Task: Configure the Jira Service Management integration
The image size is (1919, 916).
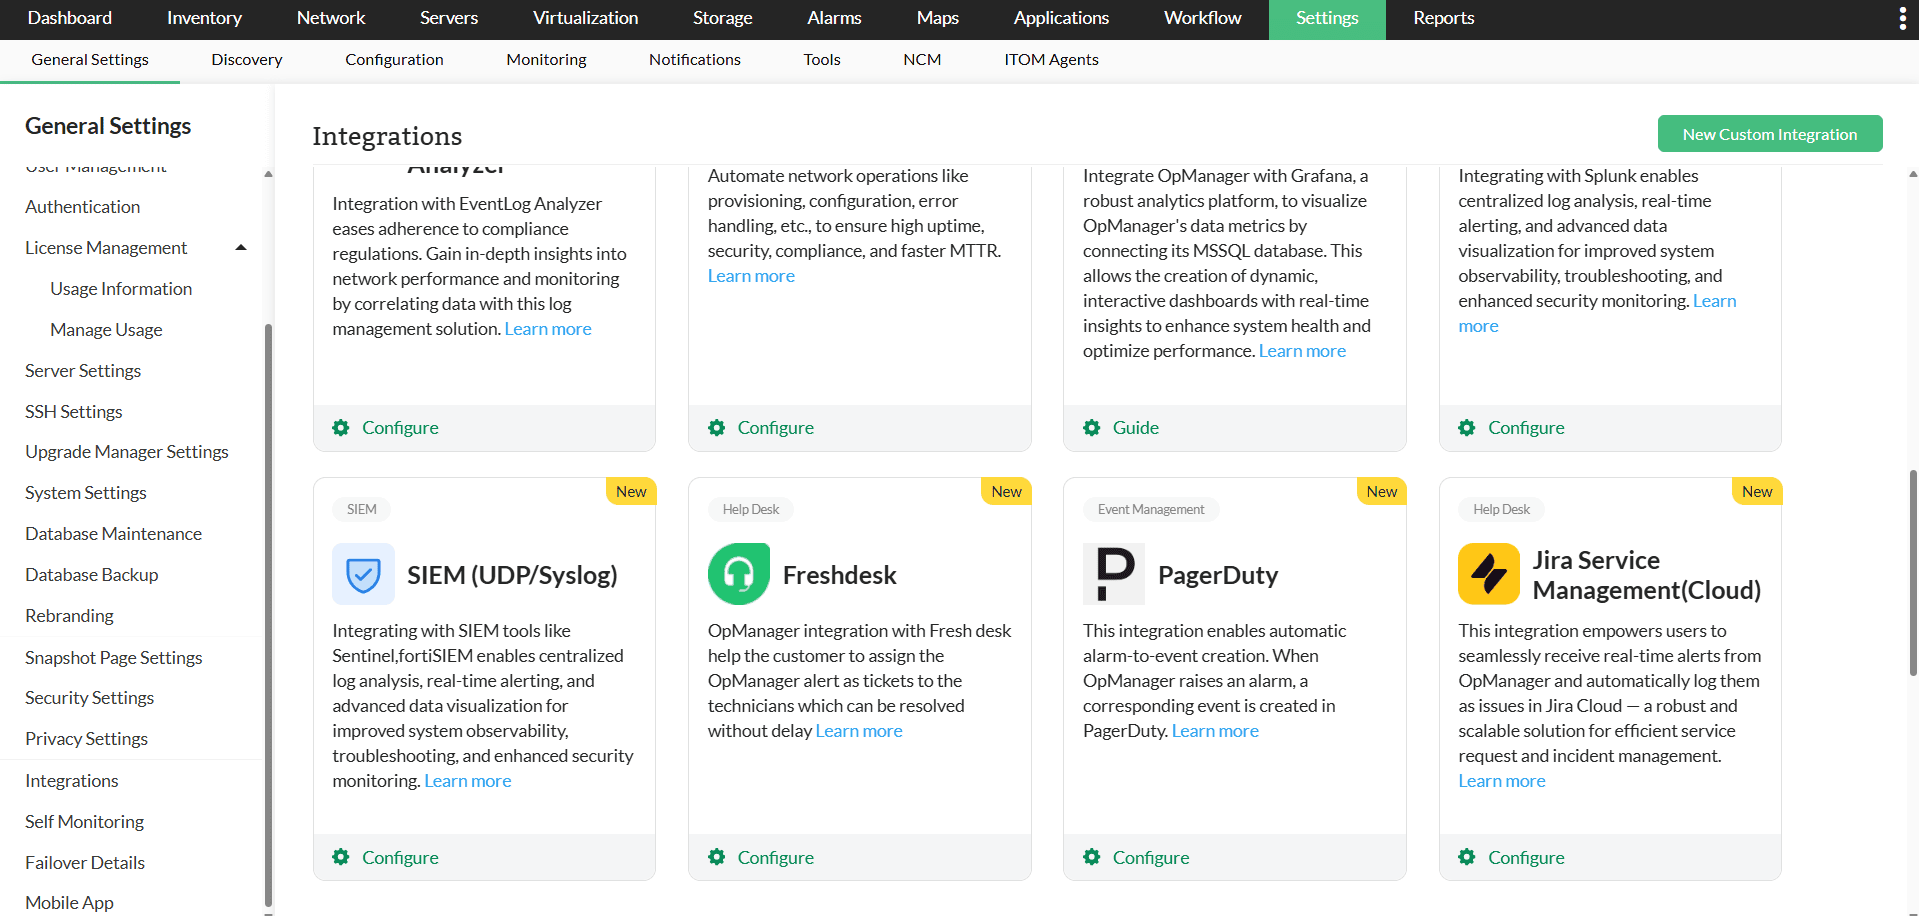Action: 1526,857
